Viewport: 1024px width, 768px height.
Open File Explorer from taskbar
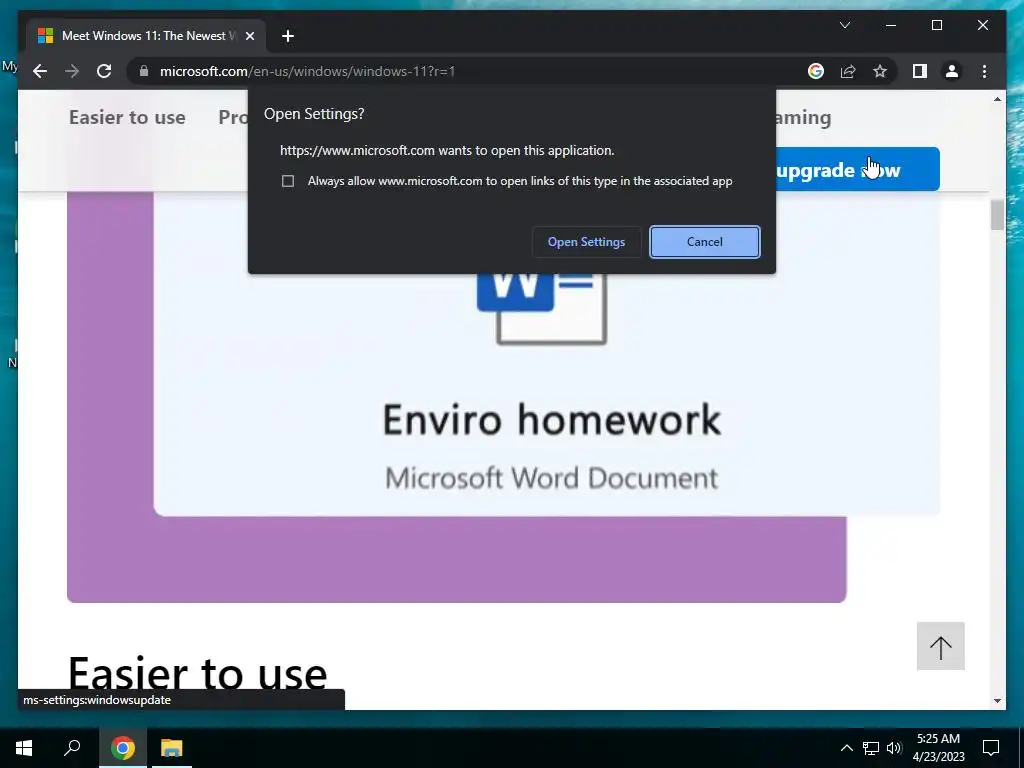pos(172,748)
